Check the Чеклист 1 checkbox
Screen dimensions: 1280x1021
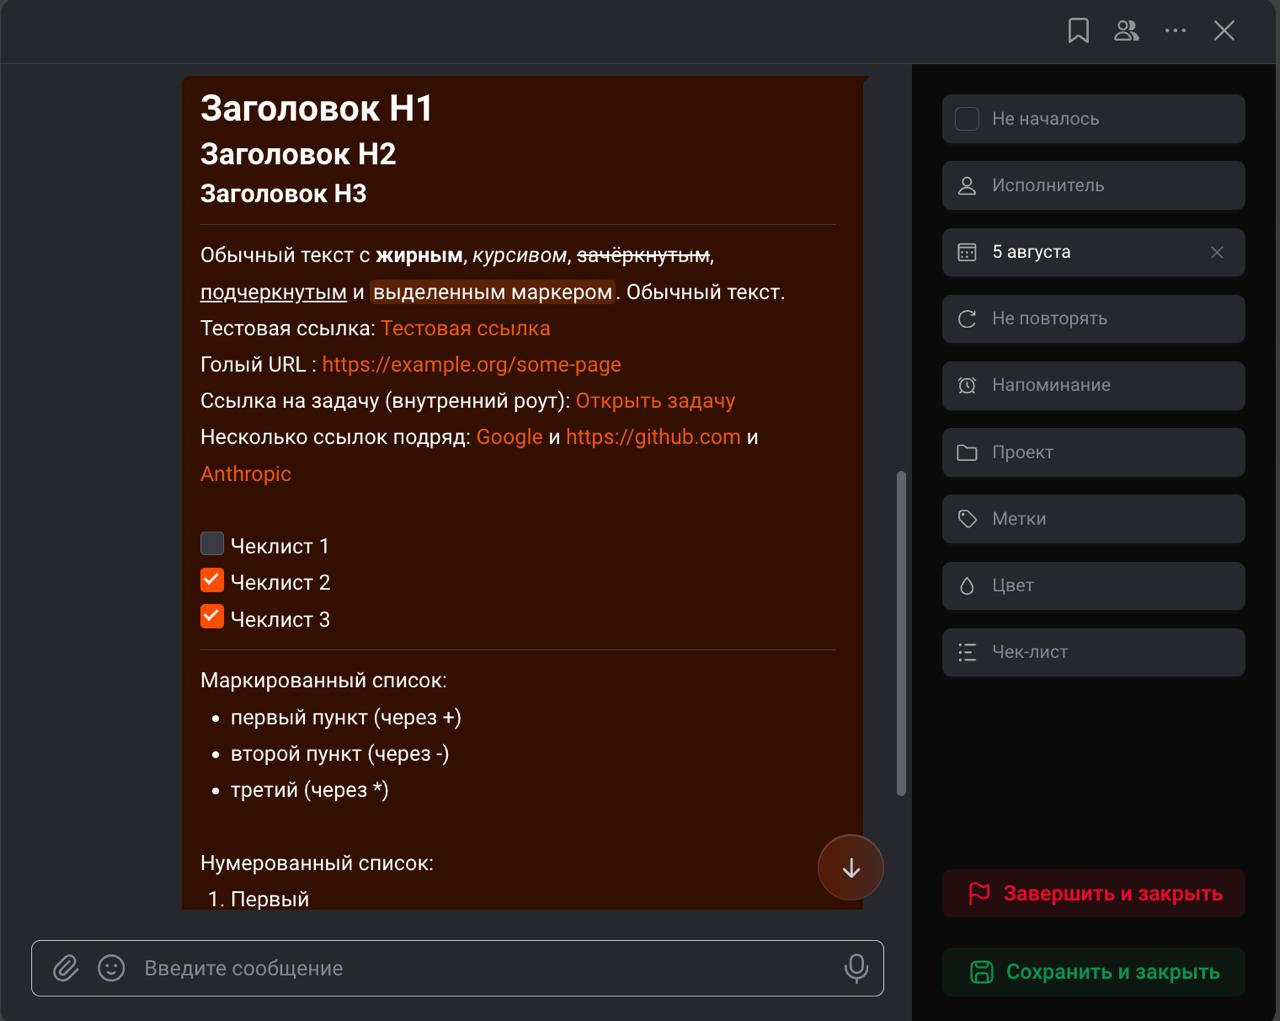click(212, 543)
